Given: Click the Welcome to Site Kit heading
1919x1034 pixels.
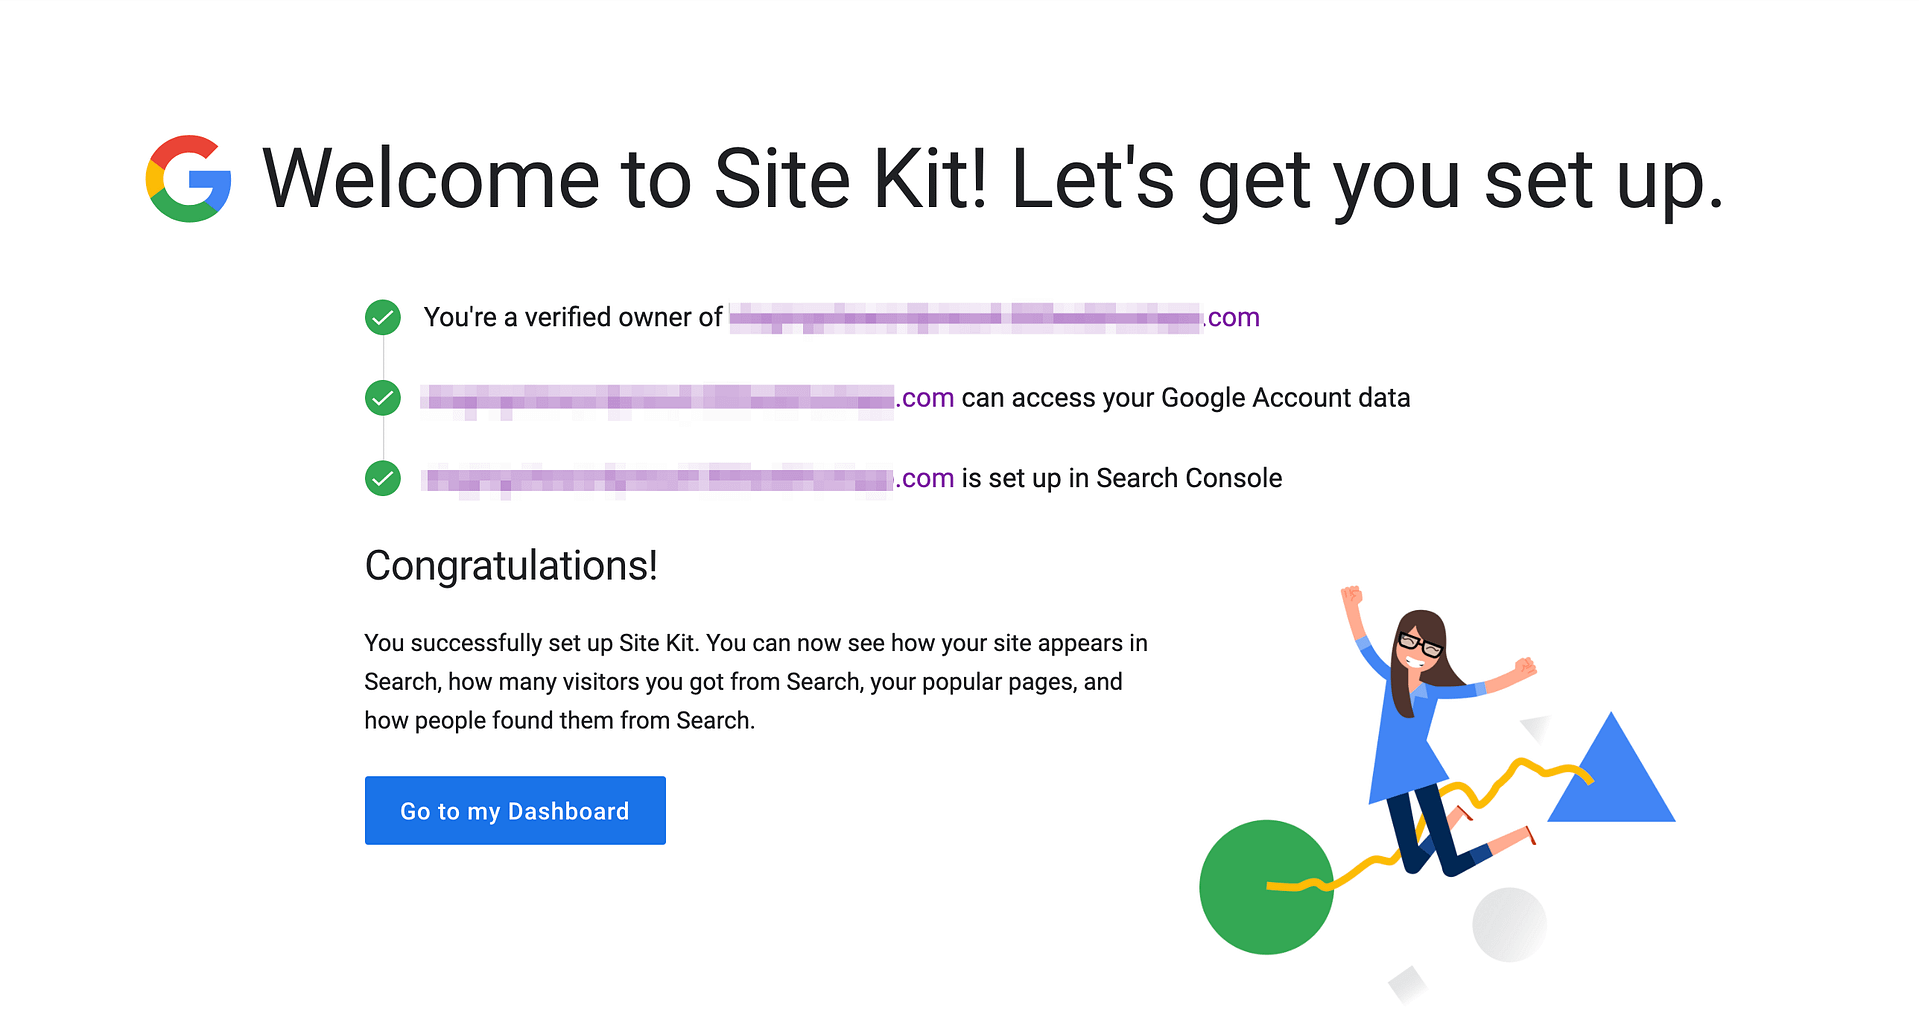Looking at the screenshot, I should 990,180.
